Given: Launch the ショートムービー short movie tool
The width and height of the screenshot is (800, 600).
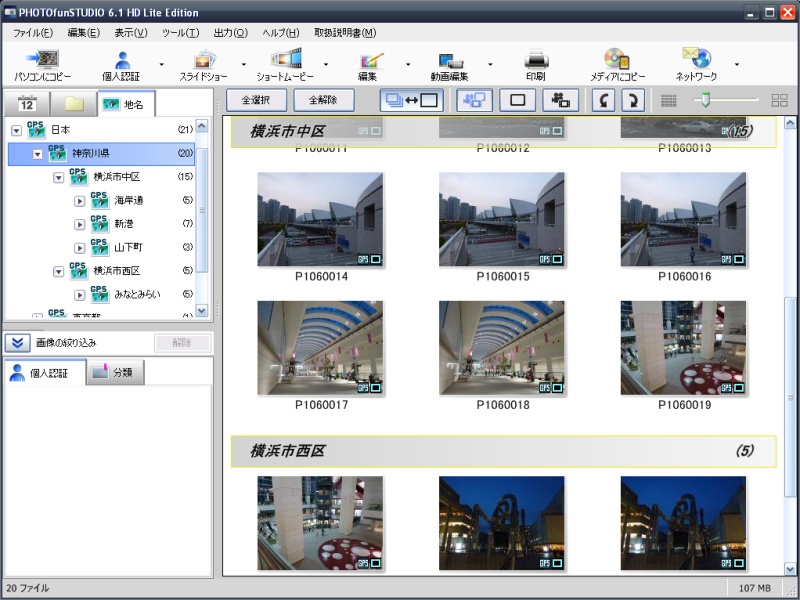Looking at the screenshot, I should (x=285, y=61).
